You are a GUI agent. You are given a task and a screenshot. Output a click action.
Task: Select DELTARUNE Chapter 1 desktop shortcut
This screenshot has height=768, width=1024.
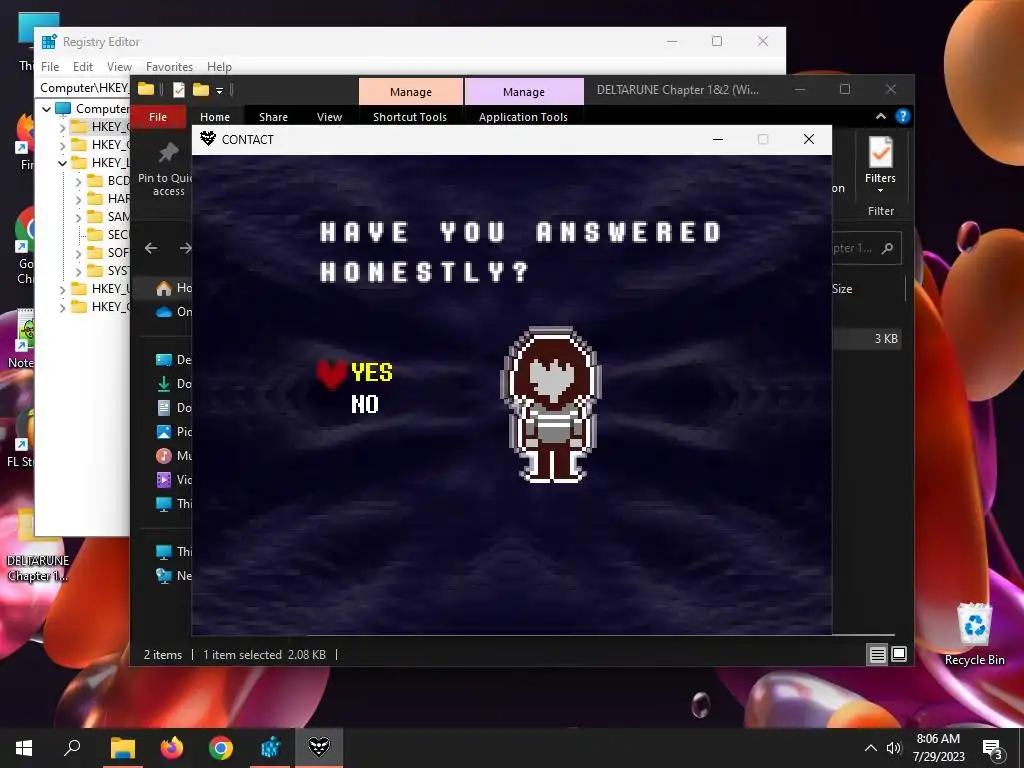click(38, 547)
